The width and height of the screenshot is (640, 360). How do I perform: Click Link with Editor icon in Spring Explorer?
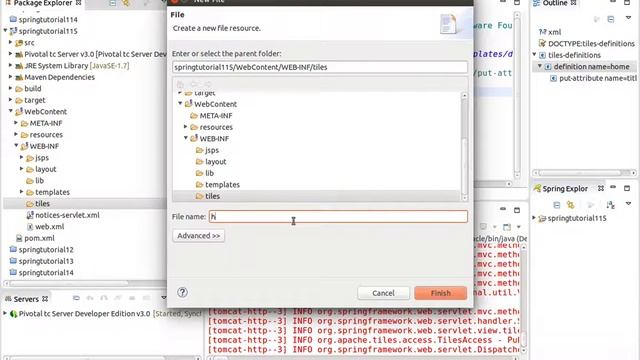[571, 204]
